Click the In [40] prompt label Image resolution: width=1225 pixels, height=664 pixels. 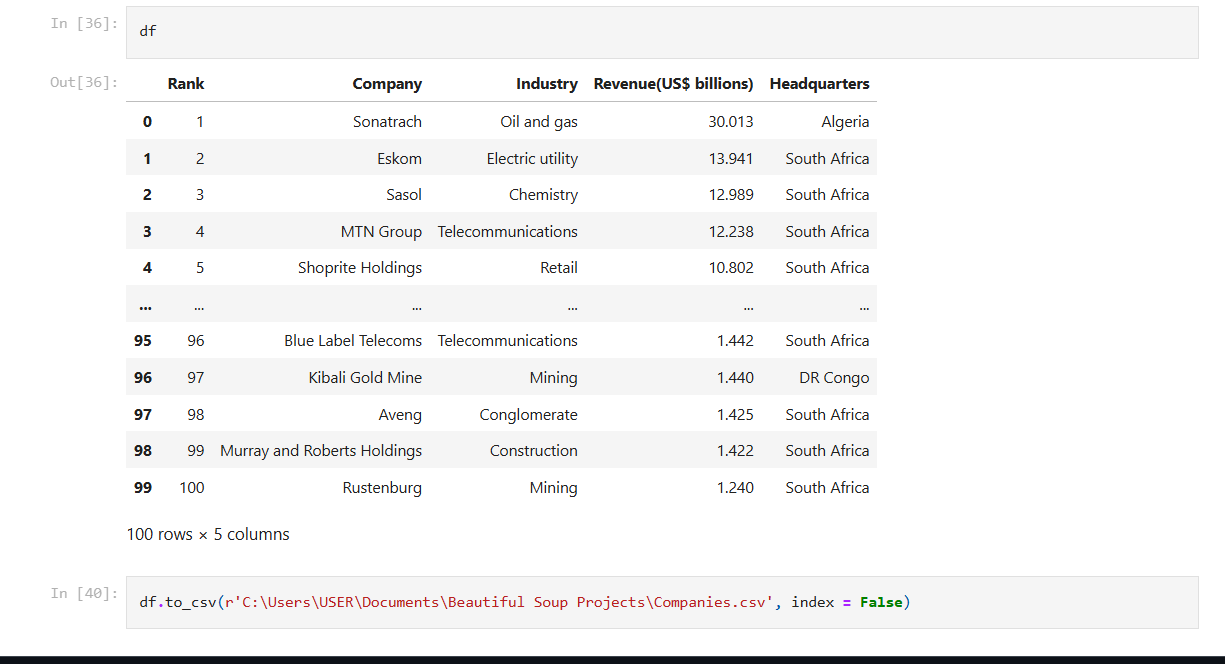click(x=84, y=593)
